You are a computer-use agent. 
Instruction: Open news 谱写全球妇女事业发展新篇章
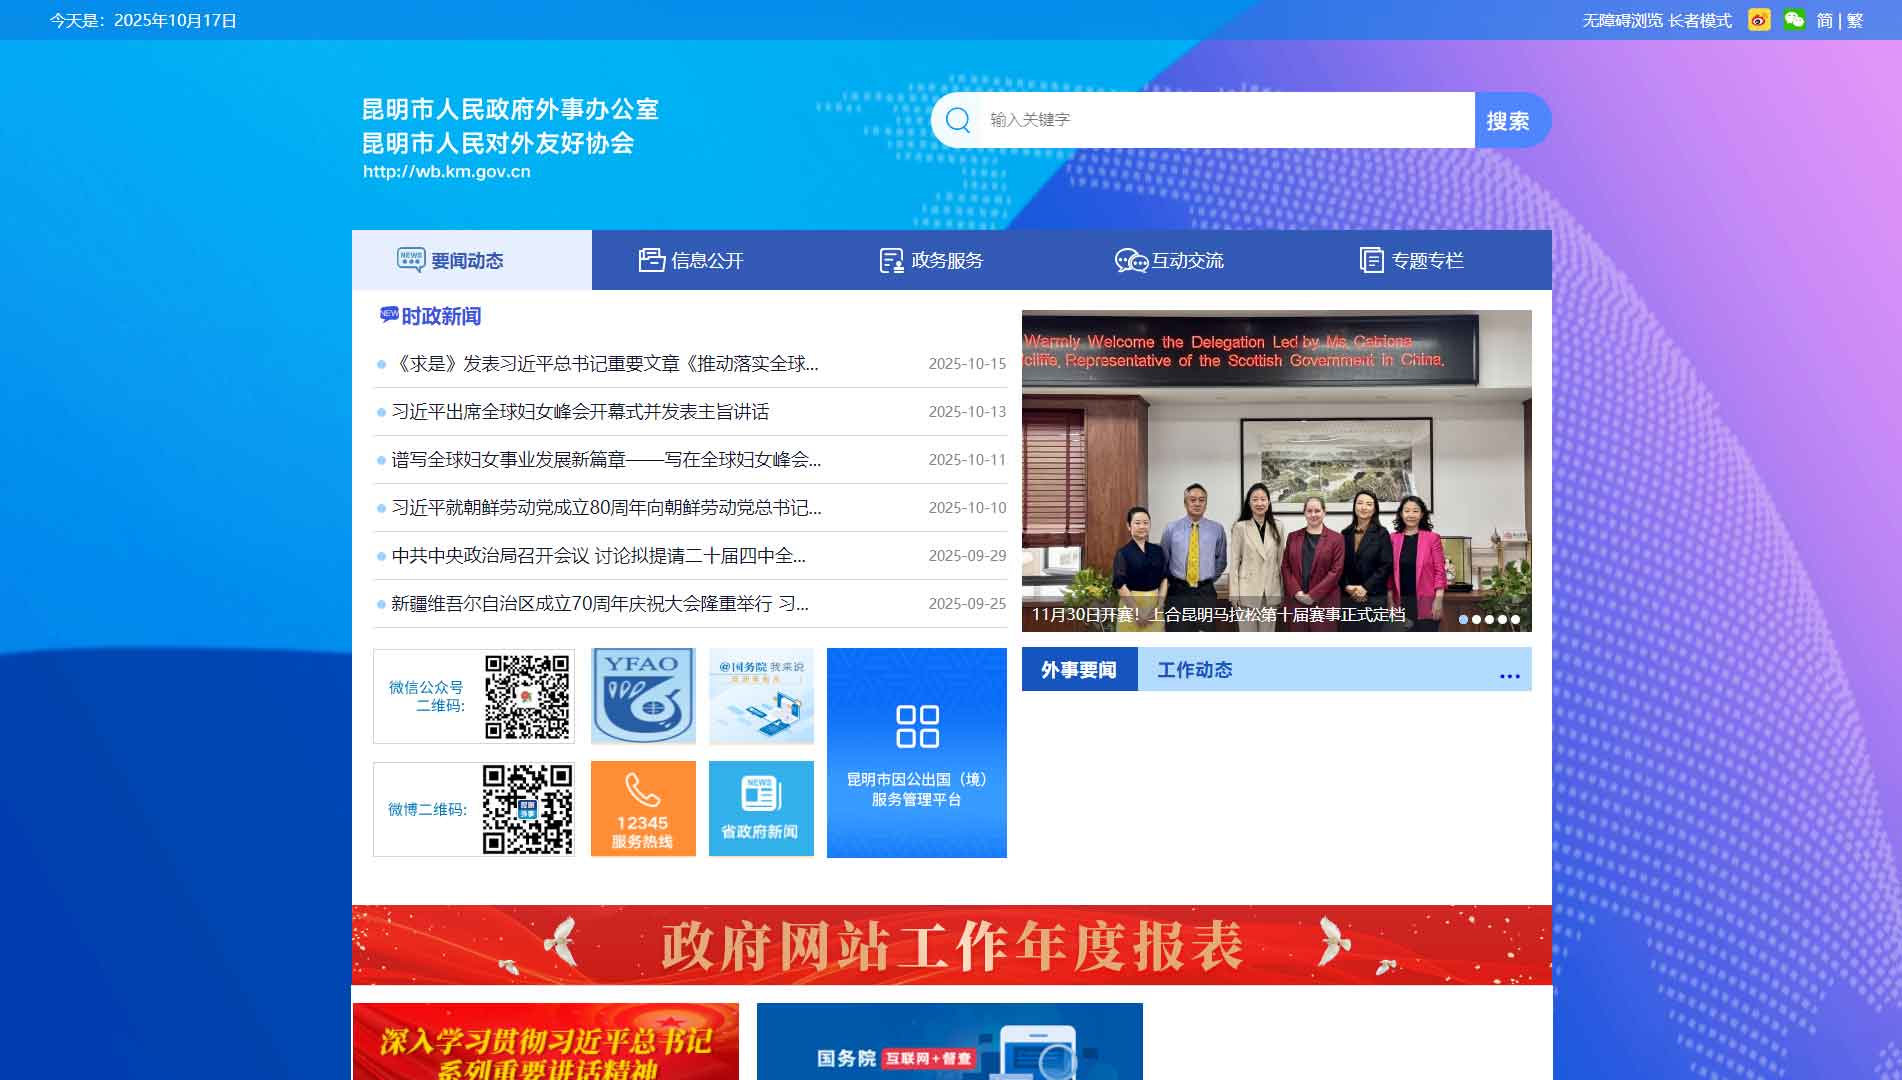tap(606, 460)
